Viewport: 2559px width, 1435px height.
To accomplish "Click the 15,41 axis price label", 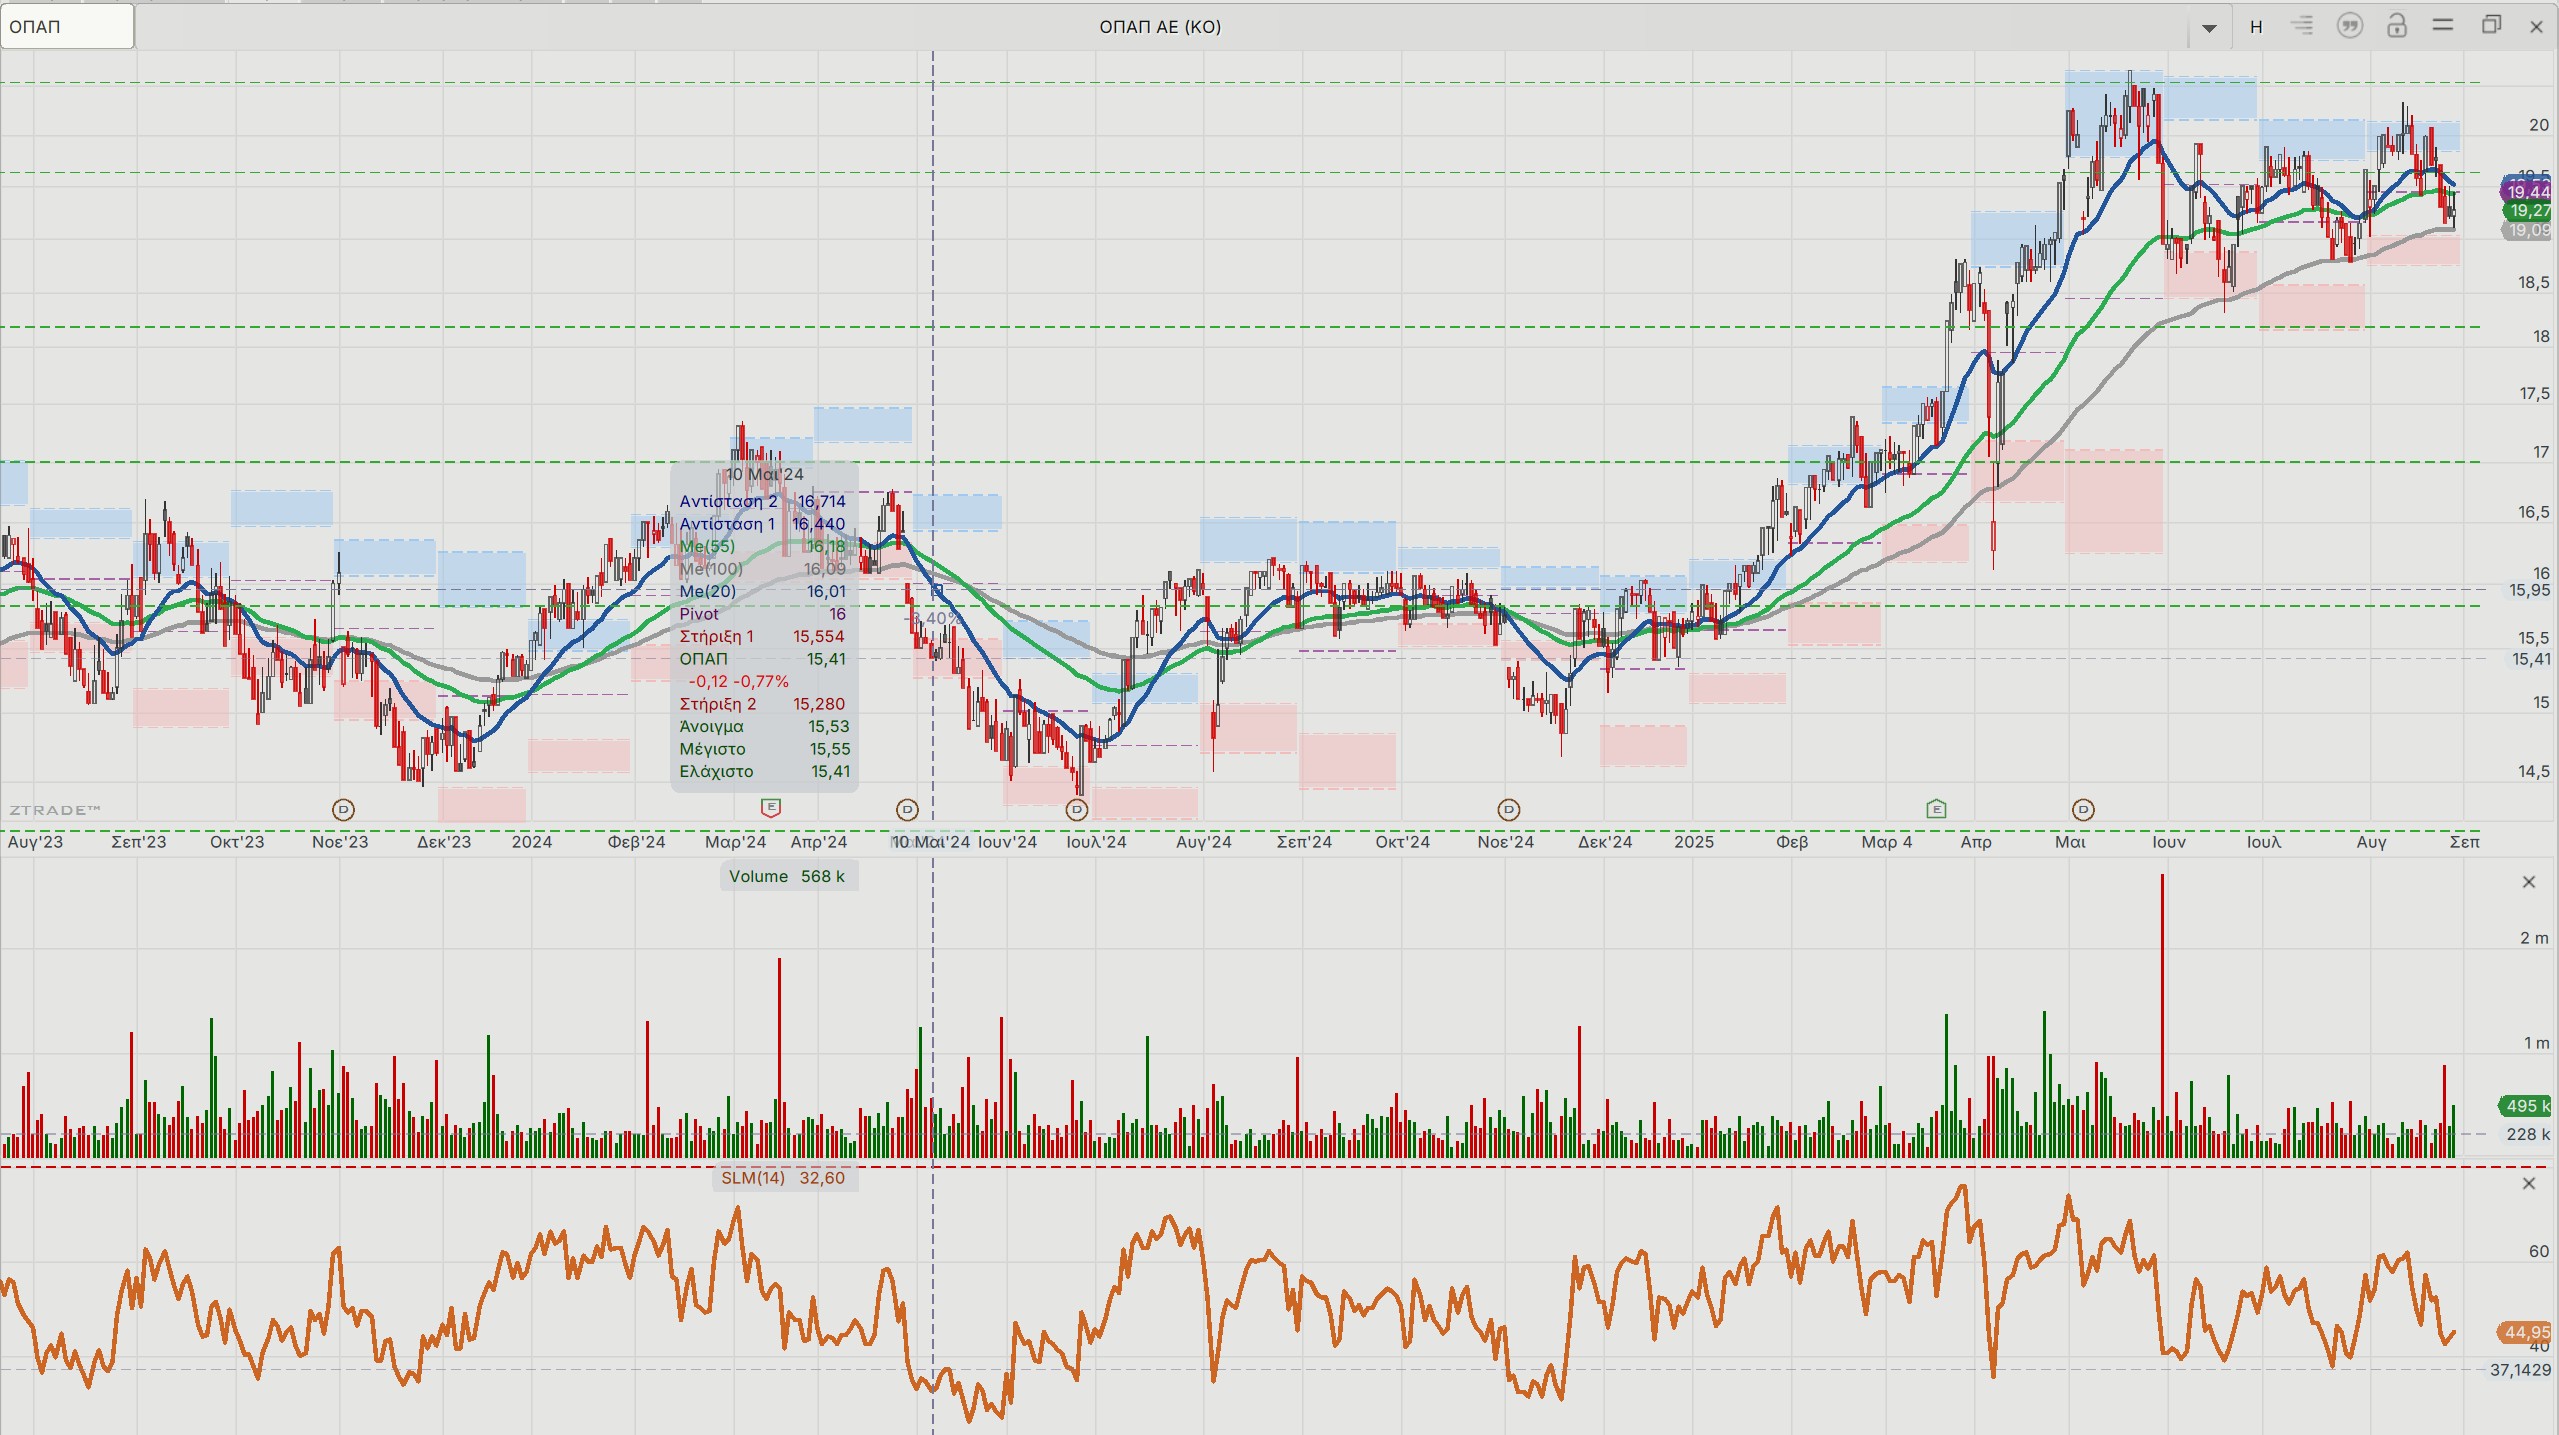I will pos(2531,659).
